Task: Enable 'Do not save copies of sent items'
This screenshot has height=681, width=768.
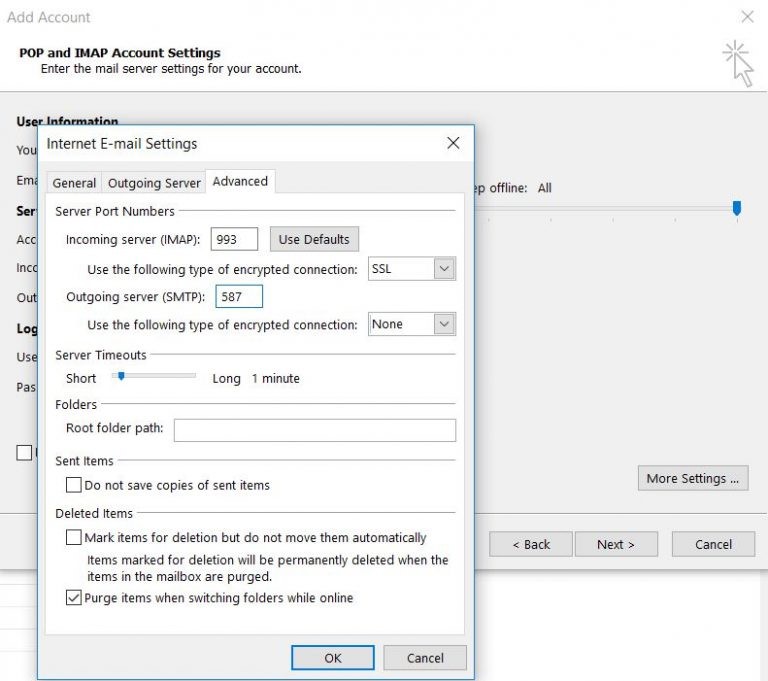Action: (74, 485)
